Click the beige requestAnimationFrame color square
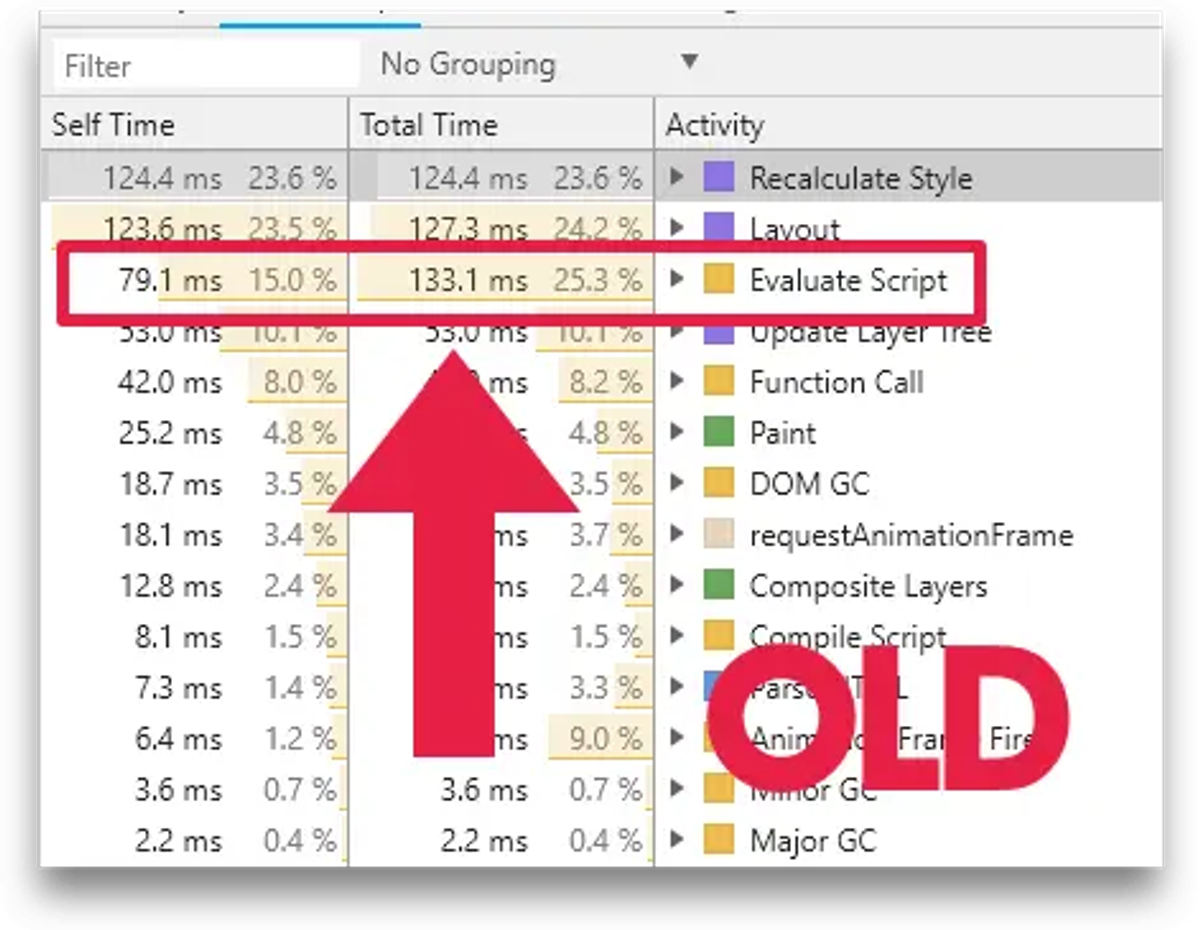This screenshot has width=1200, height=930. (719, 534)
